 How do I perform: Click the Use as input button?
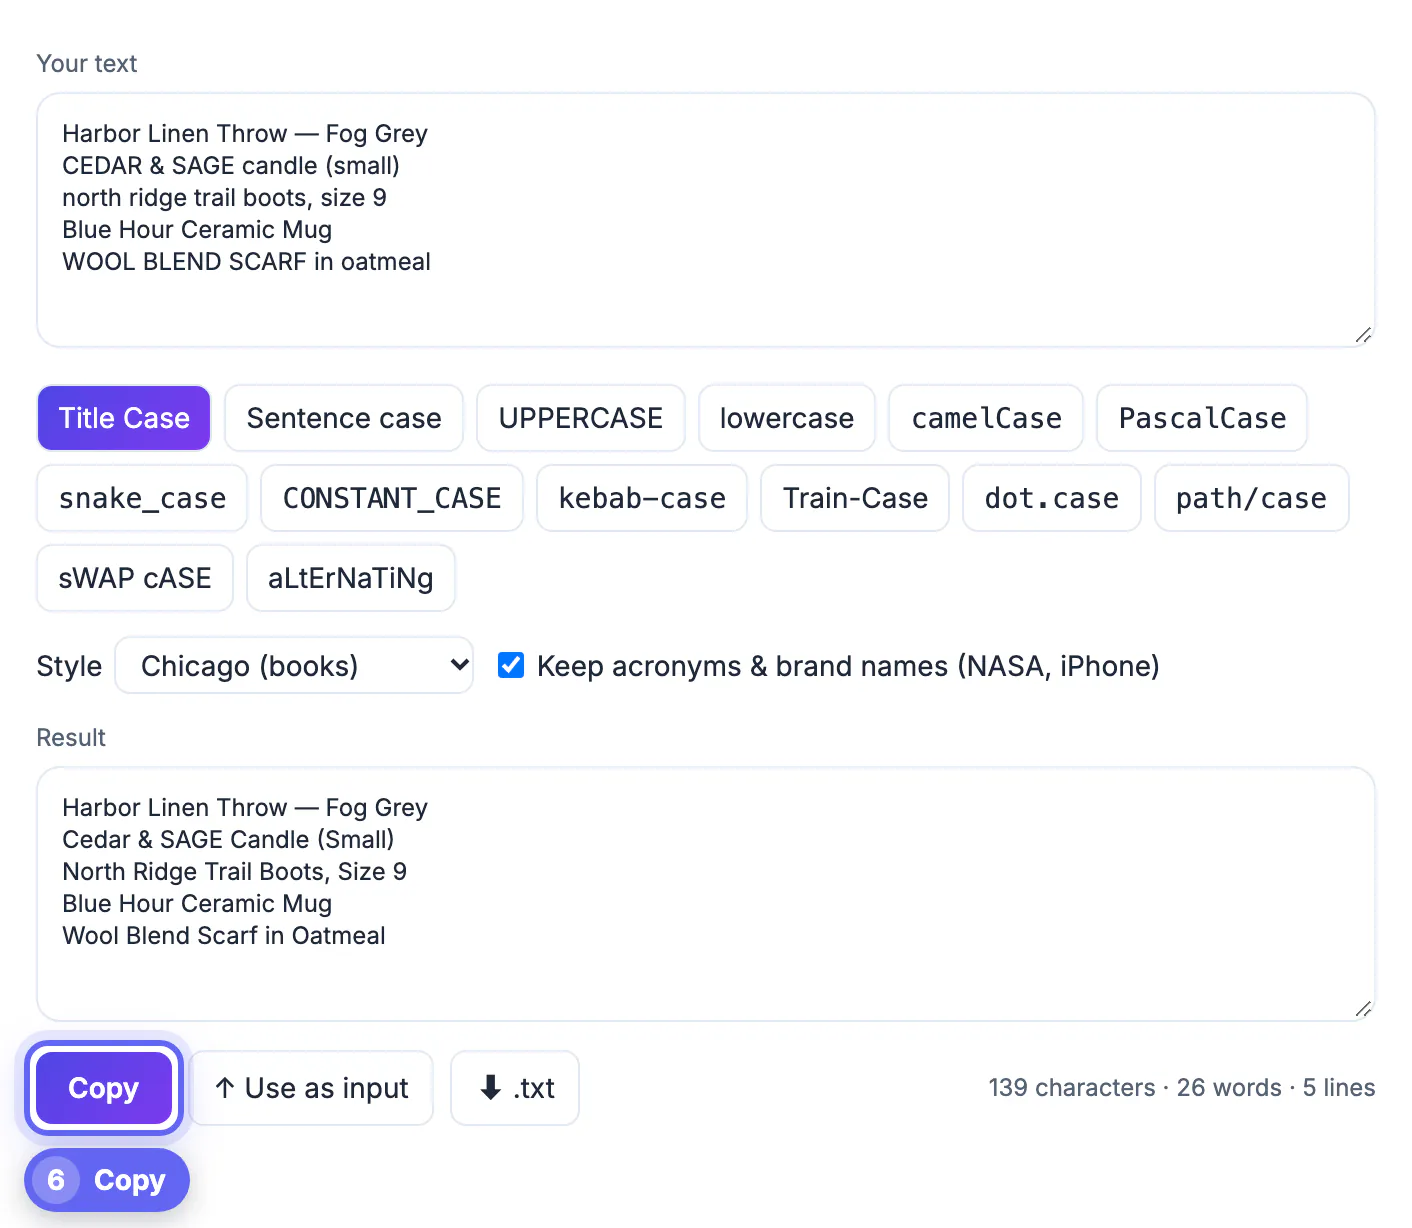[x=312, y=1088]
